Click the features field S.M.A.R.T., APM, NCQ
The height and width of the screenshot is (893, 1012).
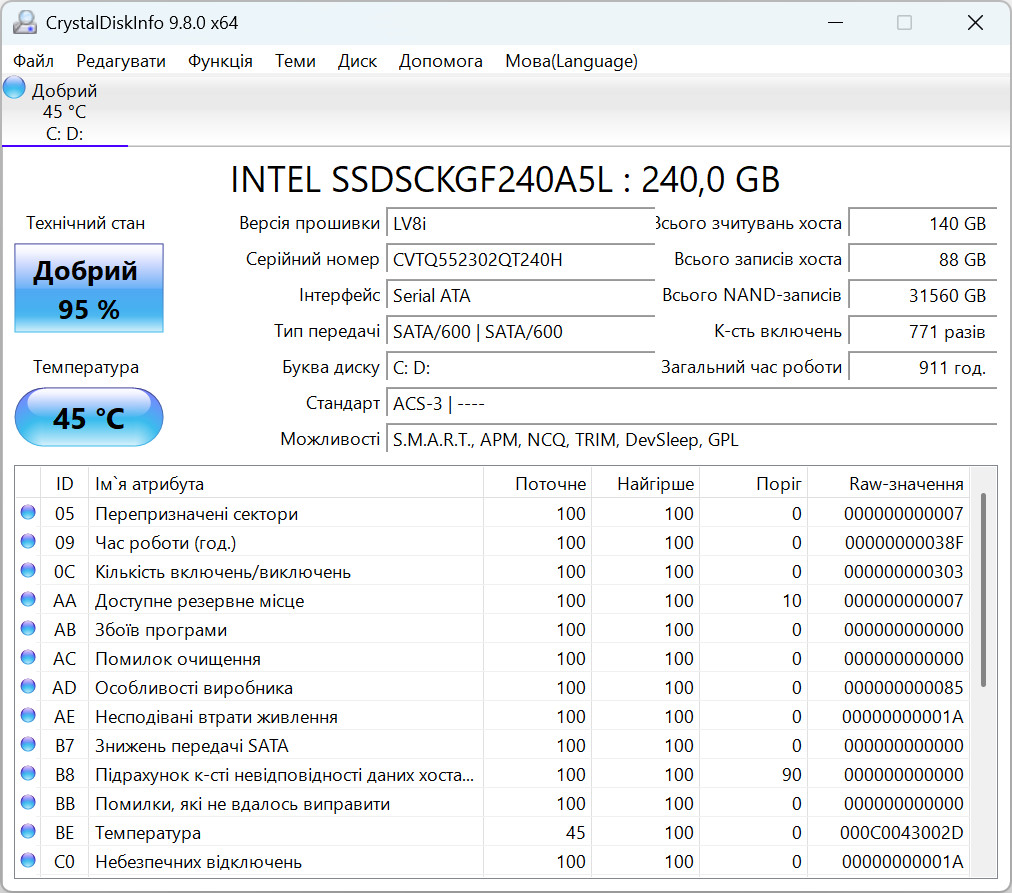(x=692, y=440)
